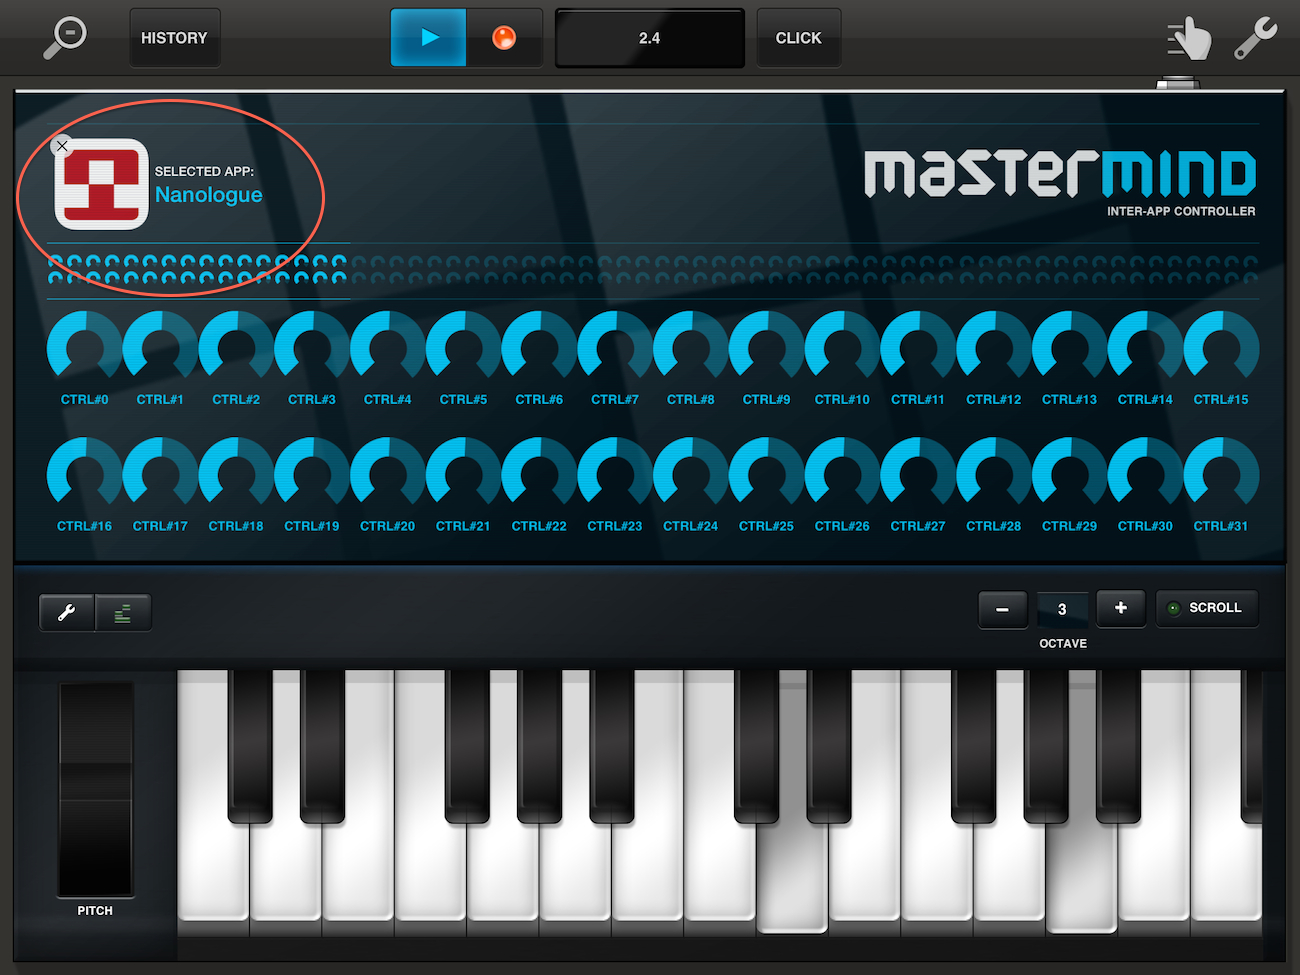This screenshot has width=1300, height=975.
Task: Click the octave value 3 display
Action: [1062, 609]
